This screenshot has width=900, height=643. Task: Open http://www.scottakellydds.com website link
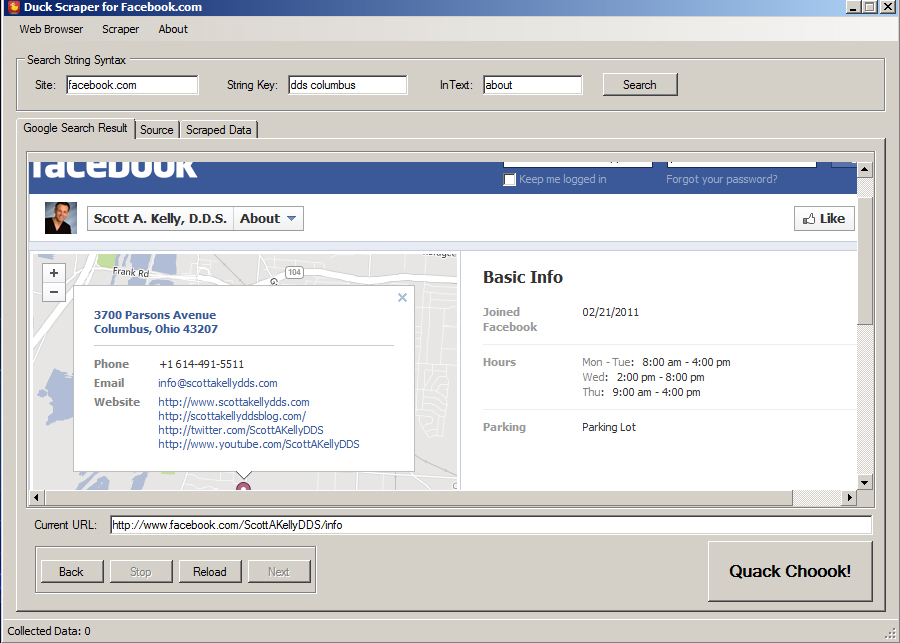coord(234,402)
